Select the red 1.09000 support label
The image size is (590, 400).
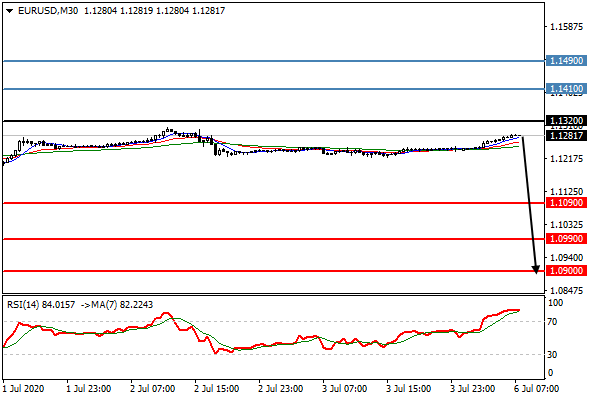[566, 271]
